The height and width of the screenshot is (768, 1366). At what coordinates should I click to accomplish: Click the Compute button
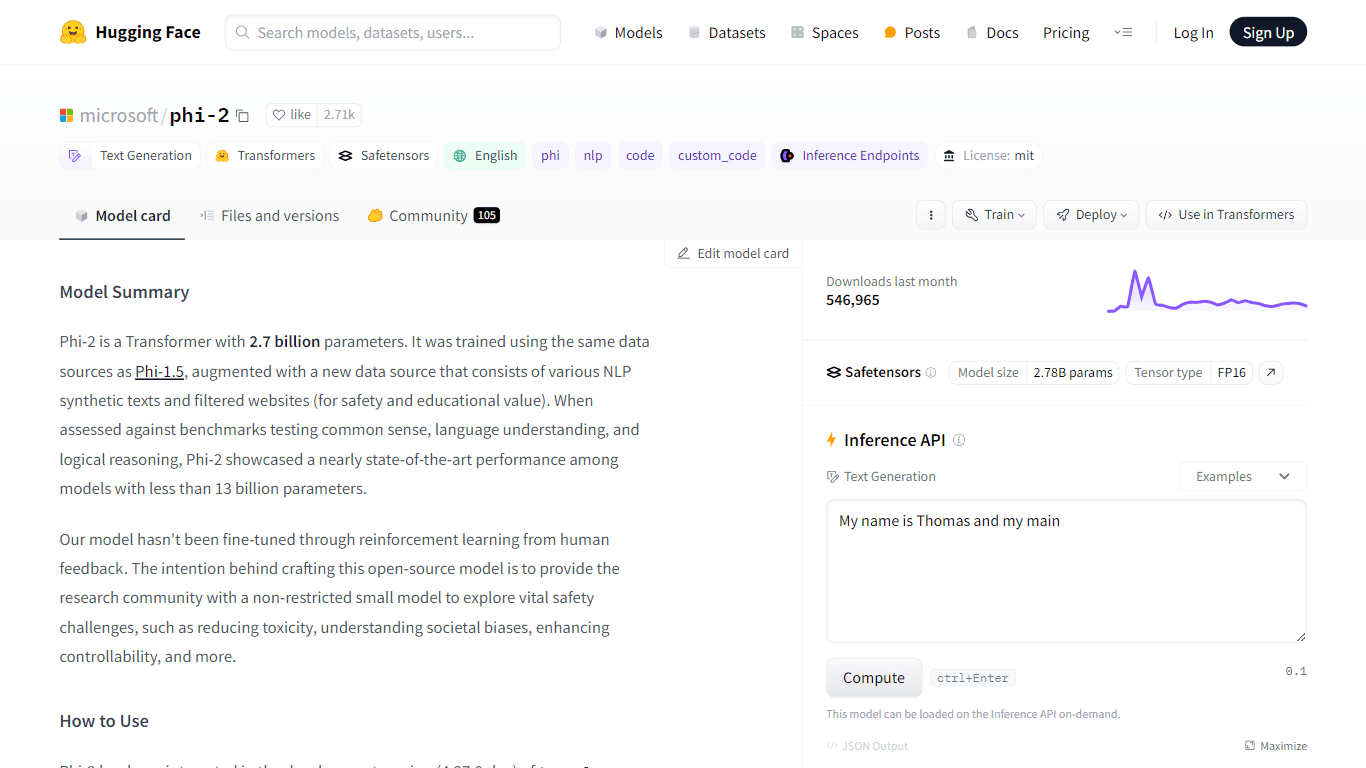pos(874,678)
